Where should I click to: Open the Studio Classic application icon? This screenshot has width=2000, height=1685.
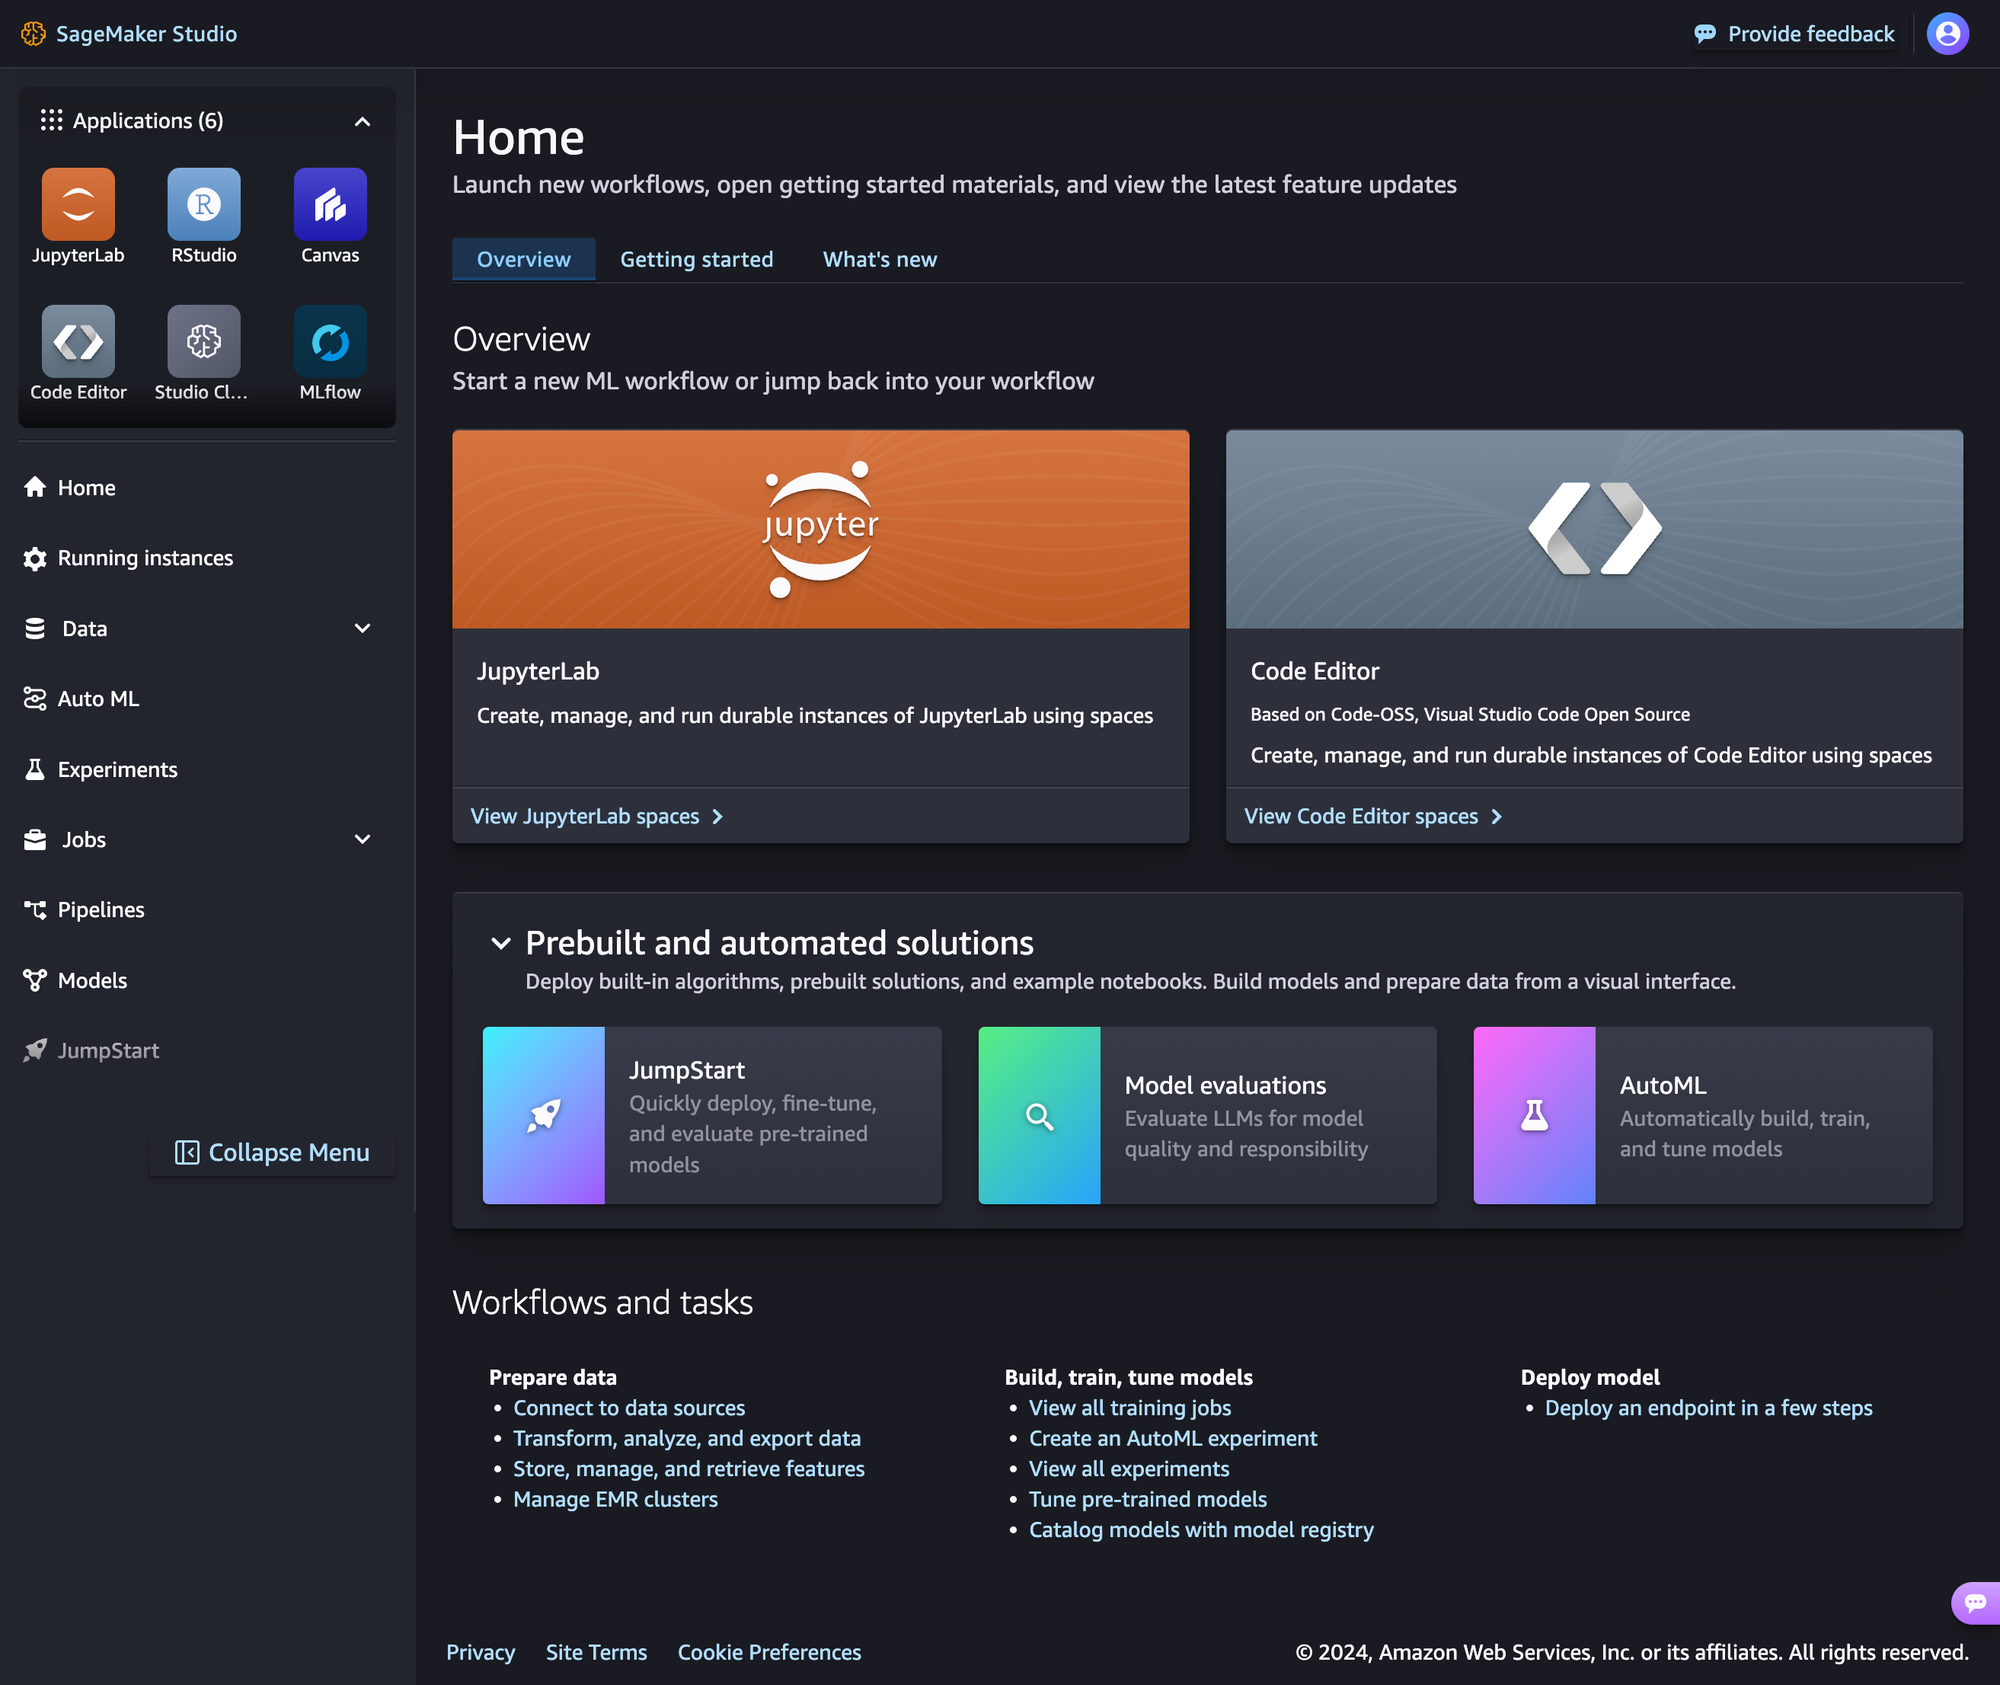coord(204,342)
